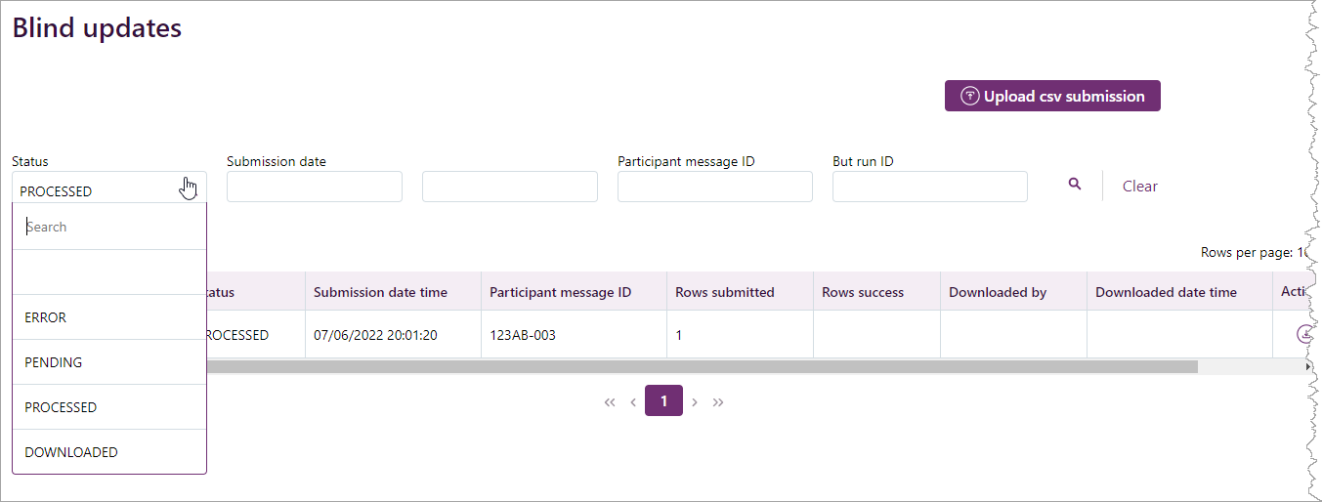Focus the But run ID field
This screenshot has width=1322, height=502.
[x=929, y=187]
